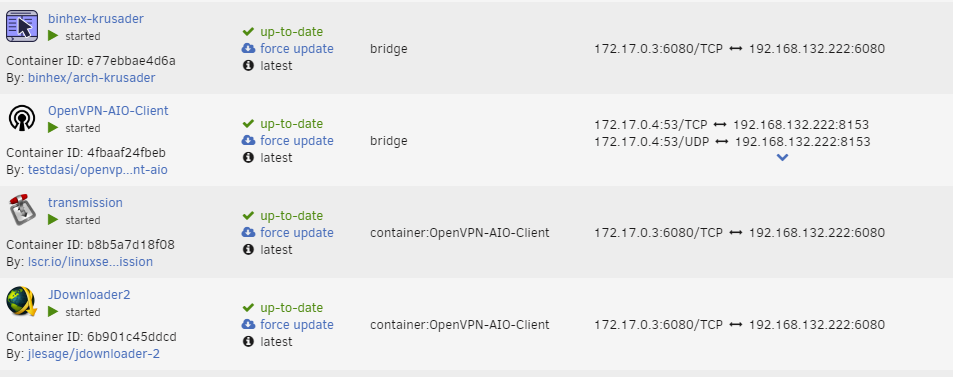Click the OpenVPN-AIO-Client antenna icon
Viewport: 953px width, 377px height.
(x=22, y=118)
